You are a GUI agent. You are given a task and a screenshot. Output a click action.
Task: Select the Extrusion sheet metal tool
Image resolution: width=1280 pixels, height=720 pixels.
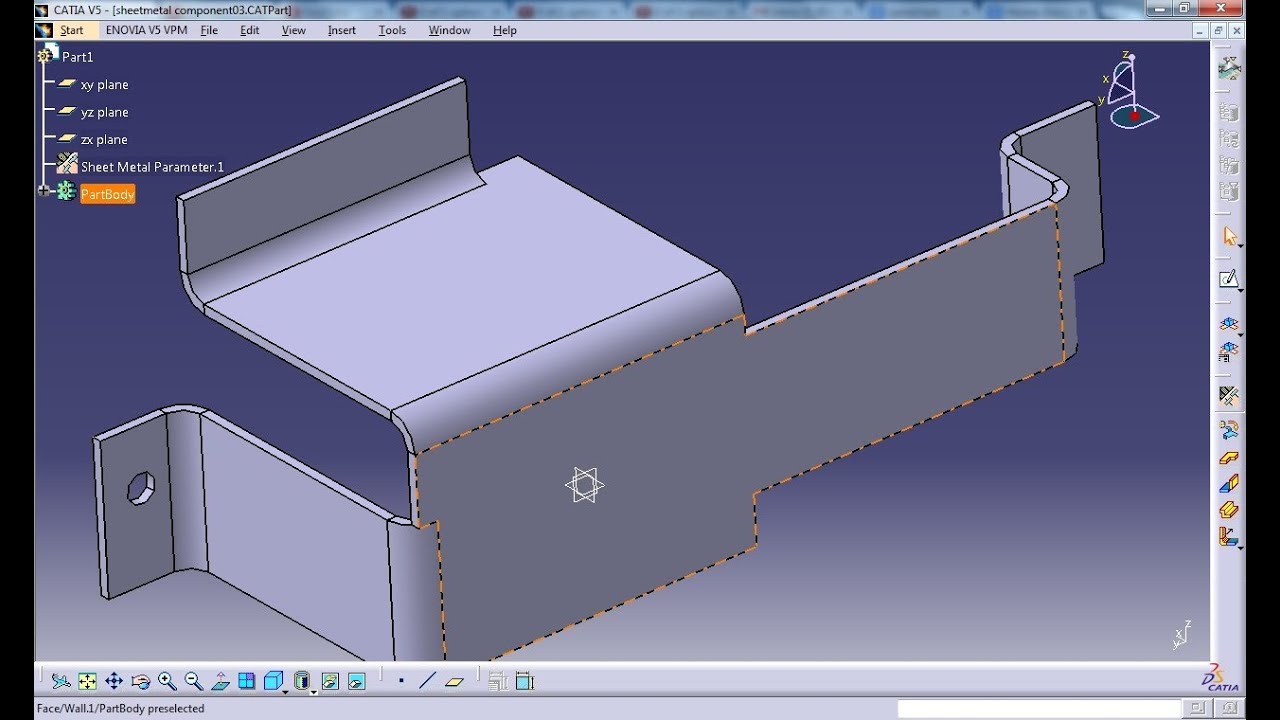click(1229, 510)
